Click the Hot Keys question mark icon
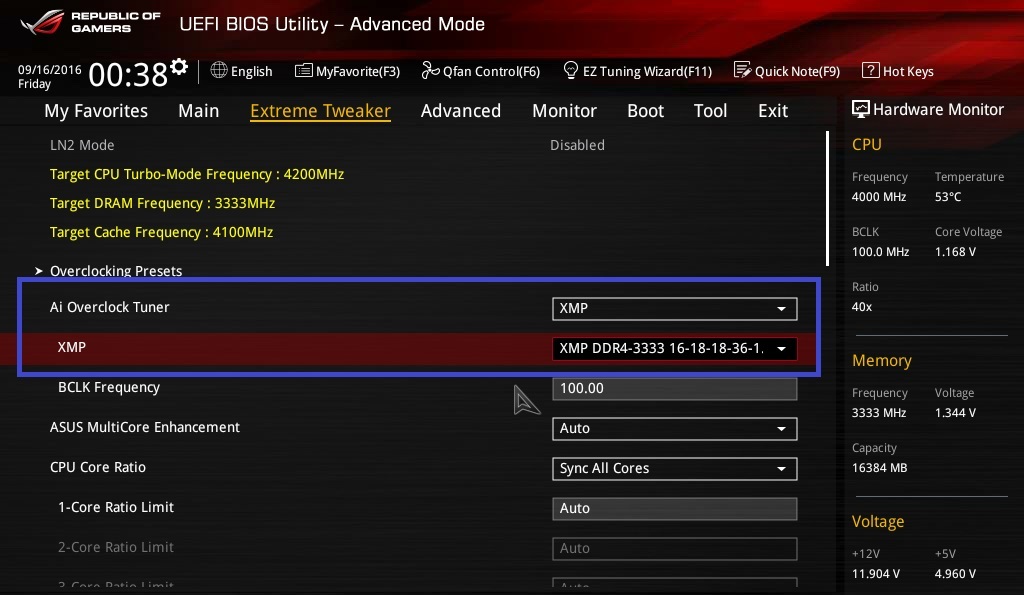This screenshot has height=595, width=1024. pyautogui.click(x=871, y=70)
